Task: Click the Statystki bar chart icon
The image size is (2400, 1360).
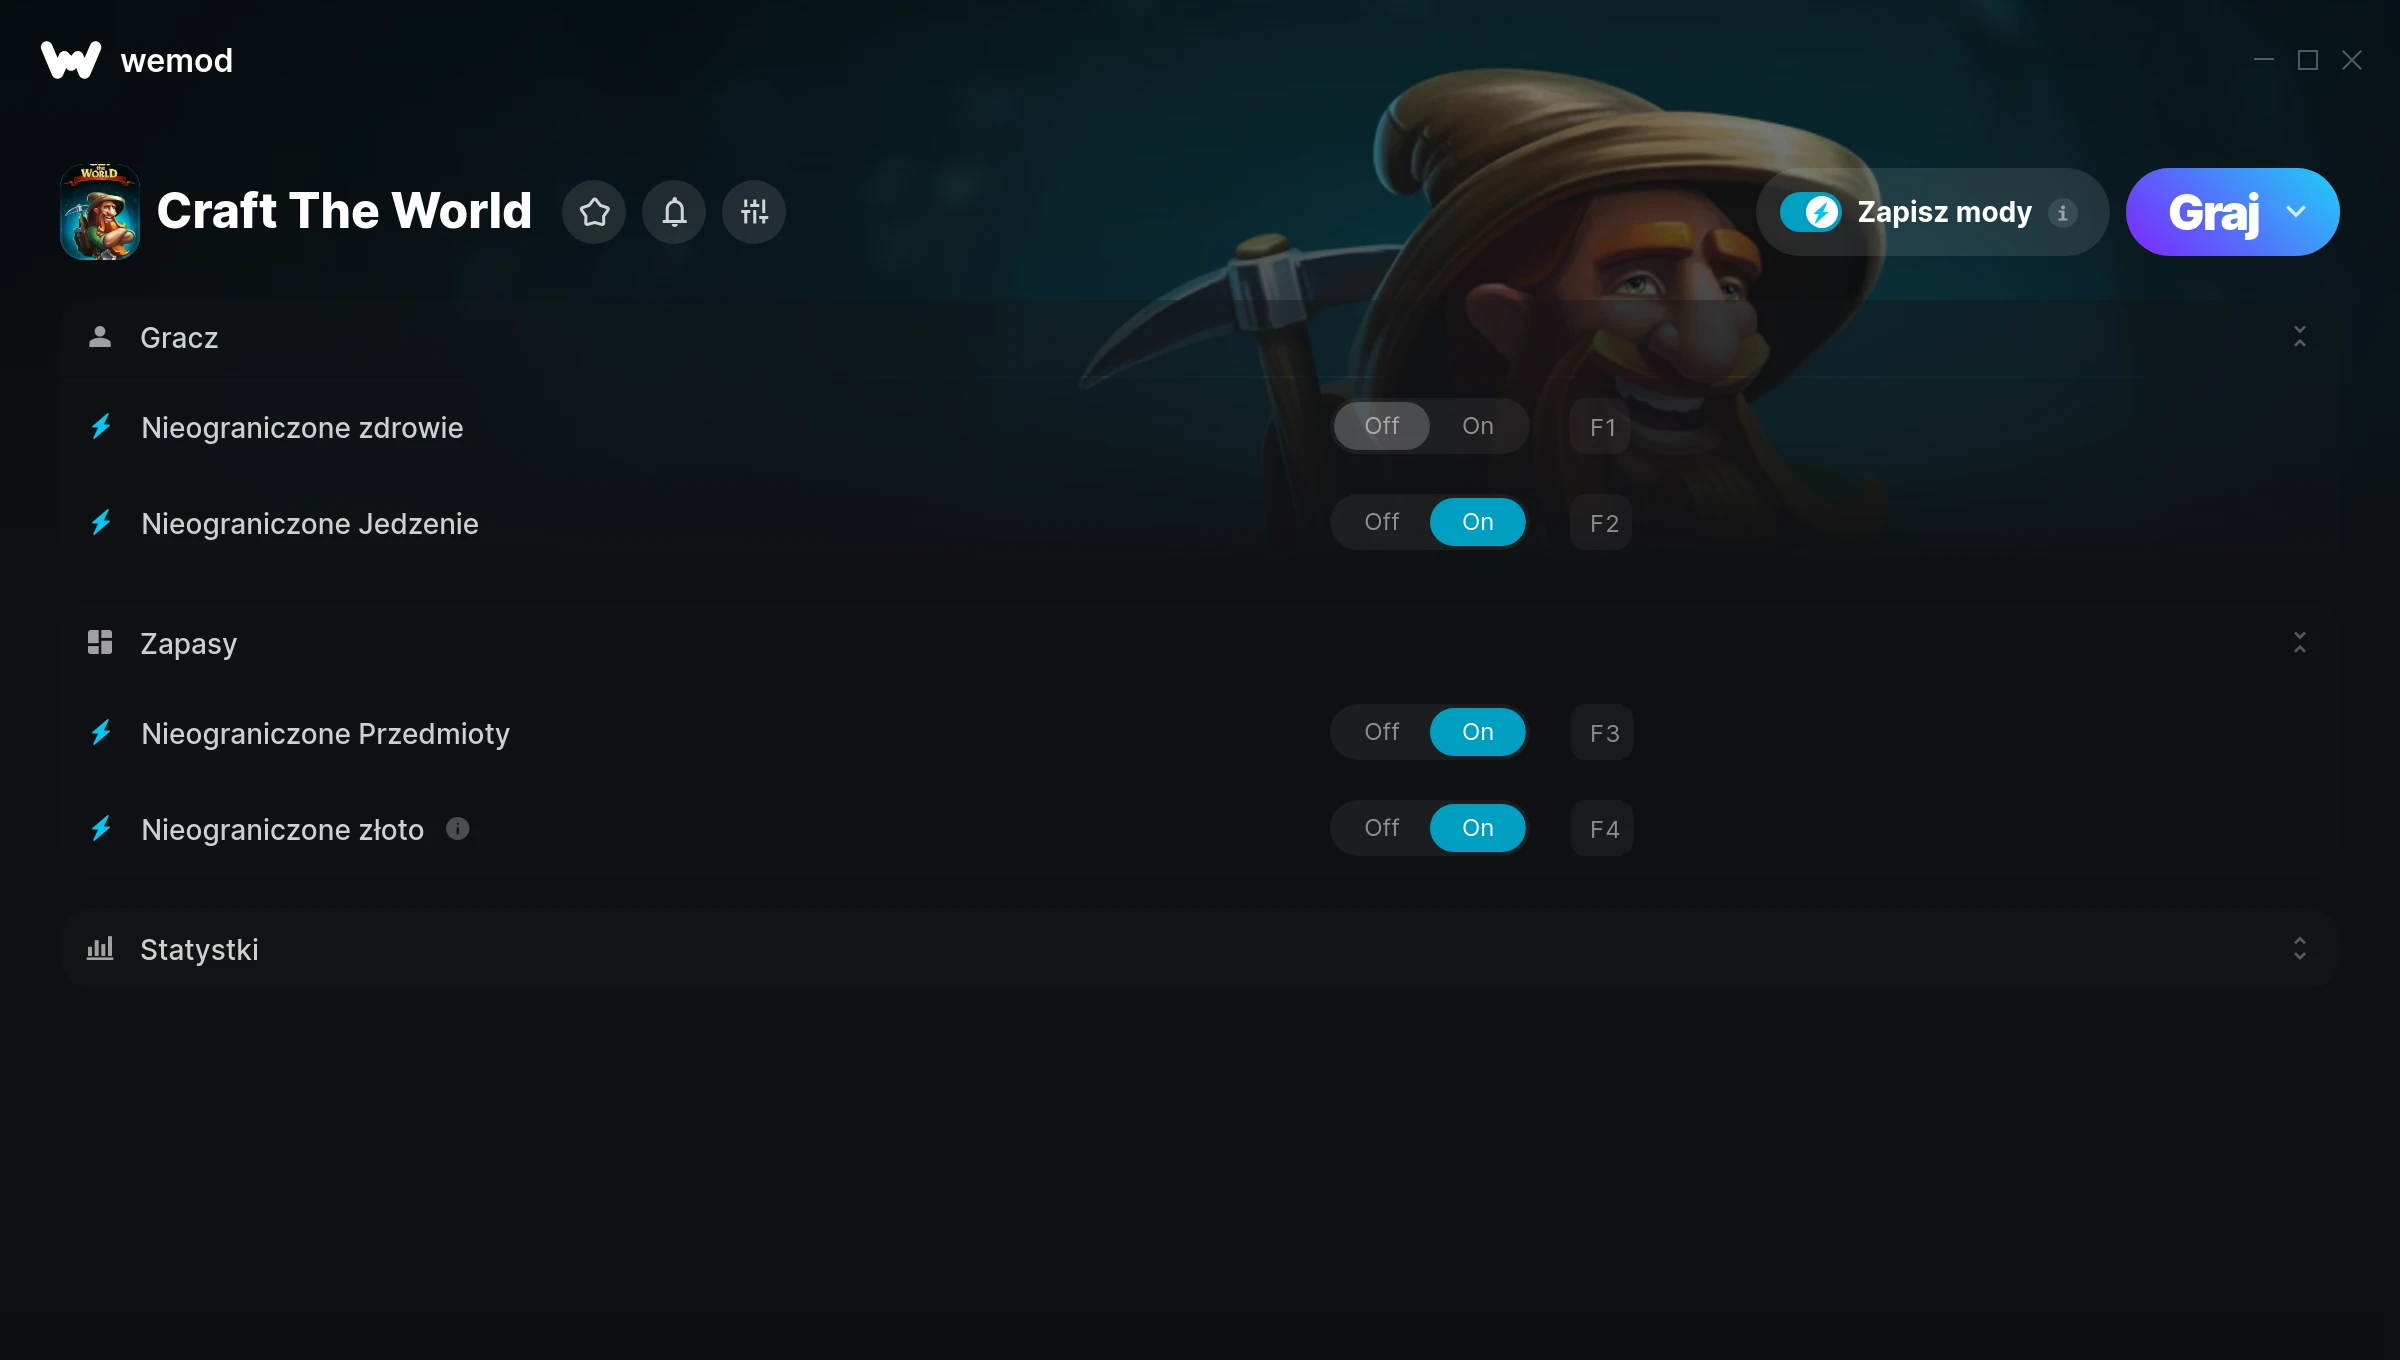Action: point(100,948)
